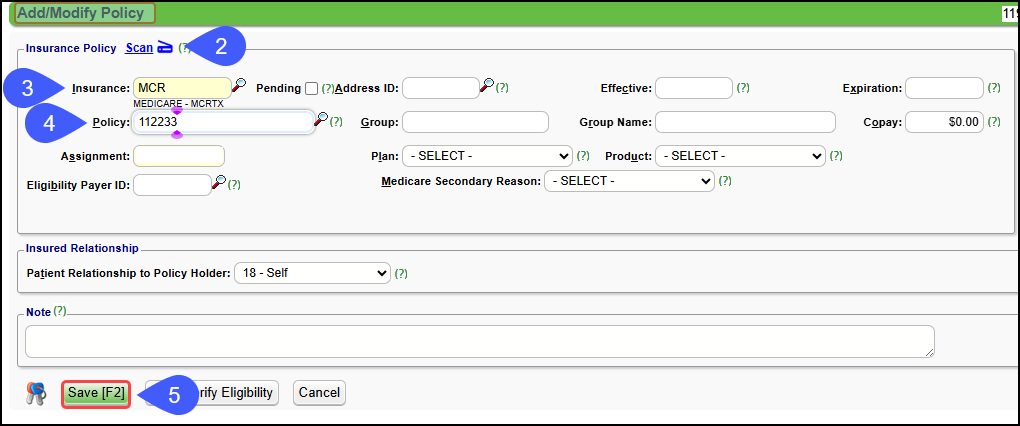Click the scanner icon beside Scan
The height and width of the screenshot is (426, 1020).
pos(165,48)
